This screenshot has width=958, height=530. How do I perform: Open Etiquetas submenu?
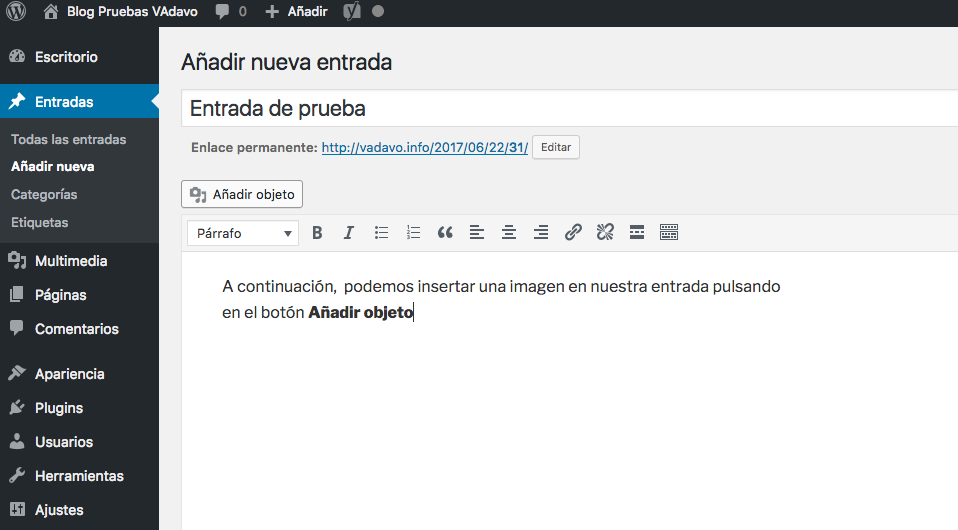point(40,223)
